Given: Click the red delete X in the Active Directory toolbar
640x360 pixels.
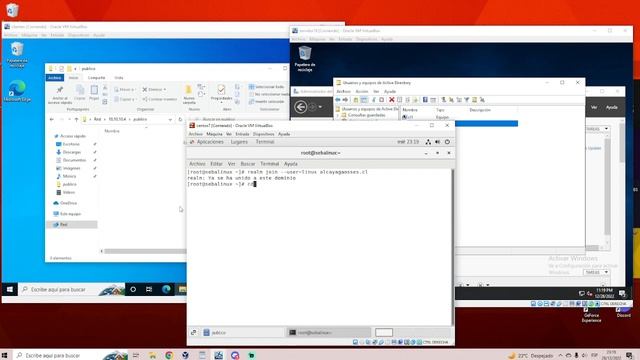Looking at the screenshot, I should coord(391,100).
